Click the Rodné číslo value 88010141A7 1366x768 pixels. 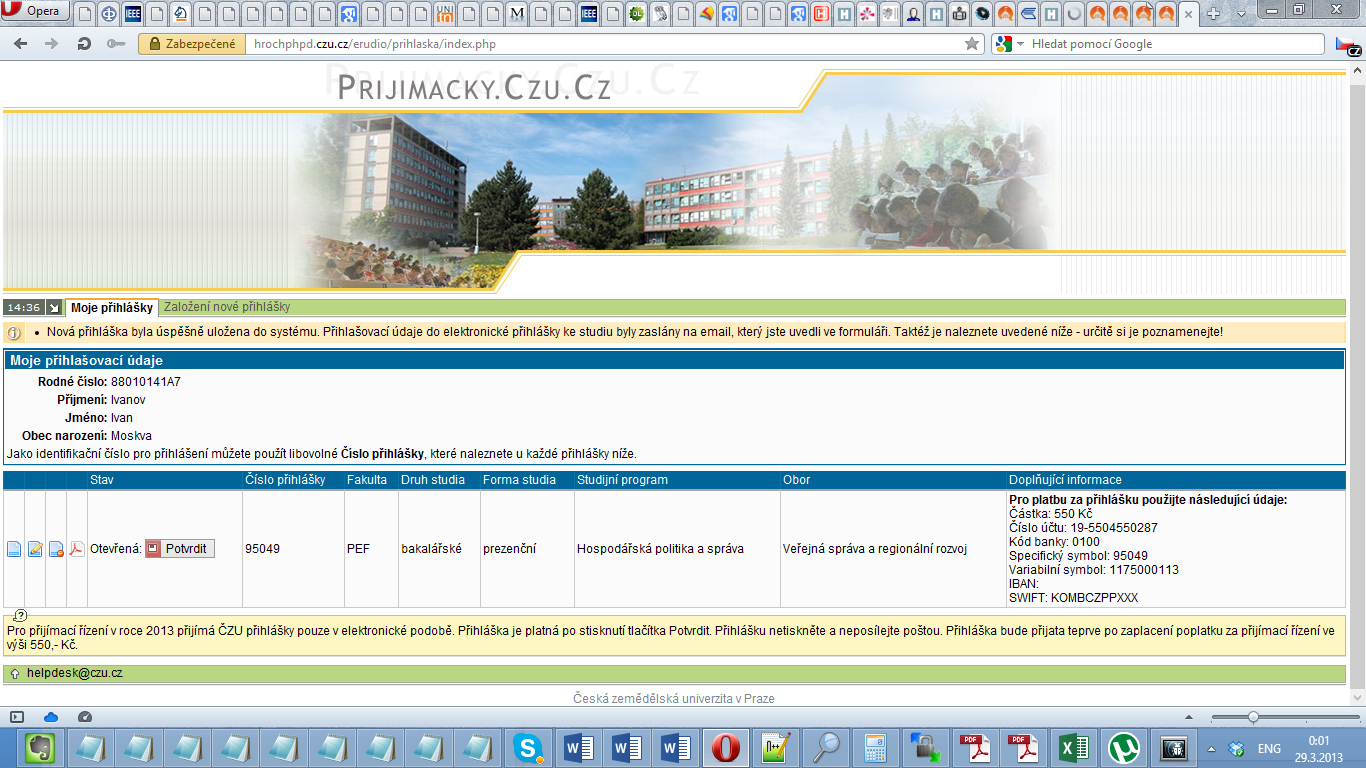(x=146, y=382)
